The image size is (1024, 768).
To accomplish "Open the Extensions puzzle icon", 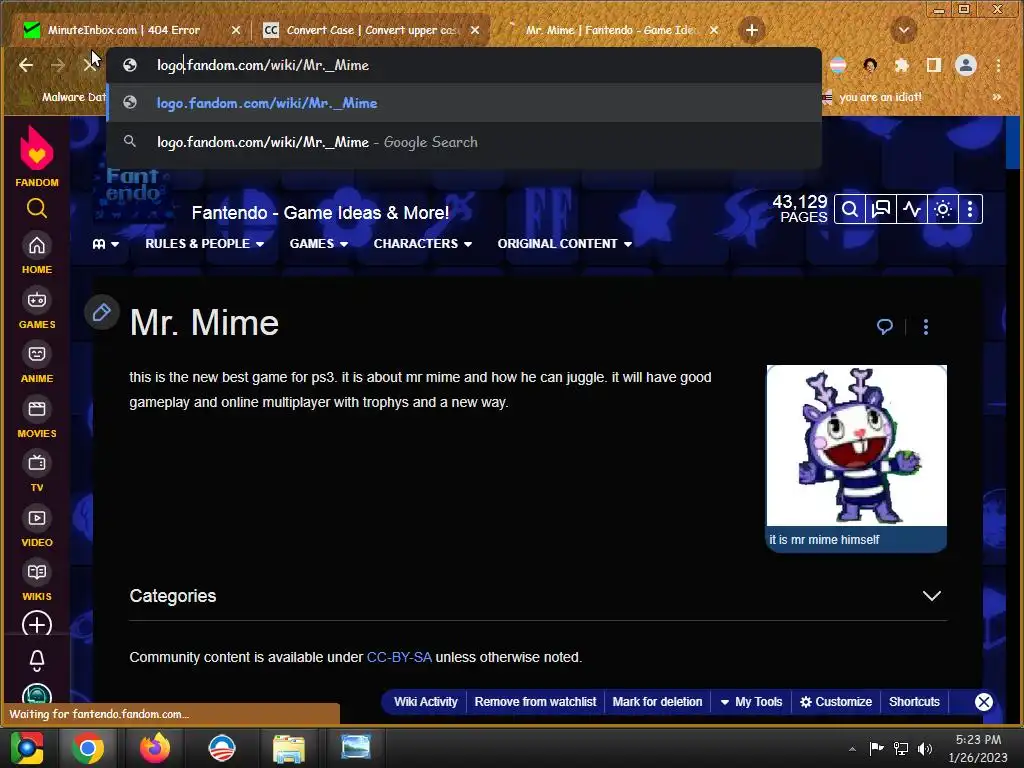I will [x=902, y=65].
